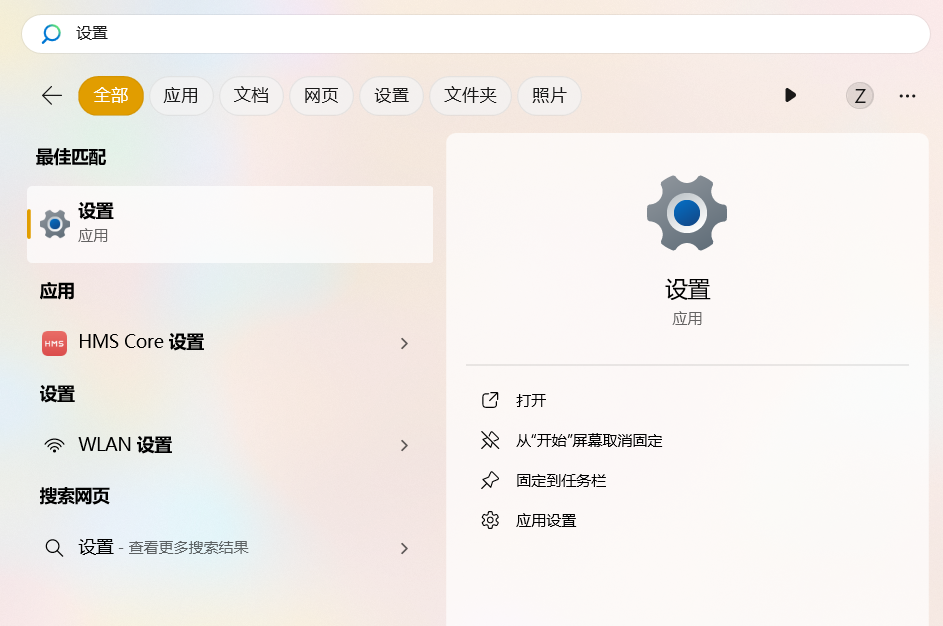943x626 pixels.
Task: Click the unpin icon for Start screen
Action: 490,440
